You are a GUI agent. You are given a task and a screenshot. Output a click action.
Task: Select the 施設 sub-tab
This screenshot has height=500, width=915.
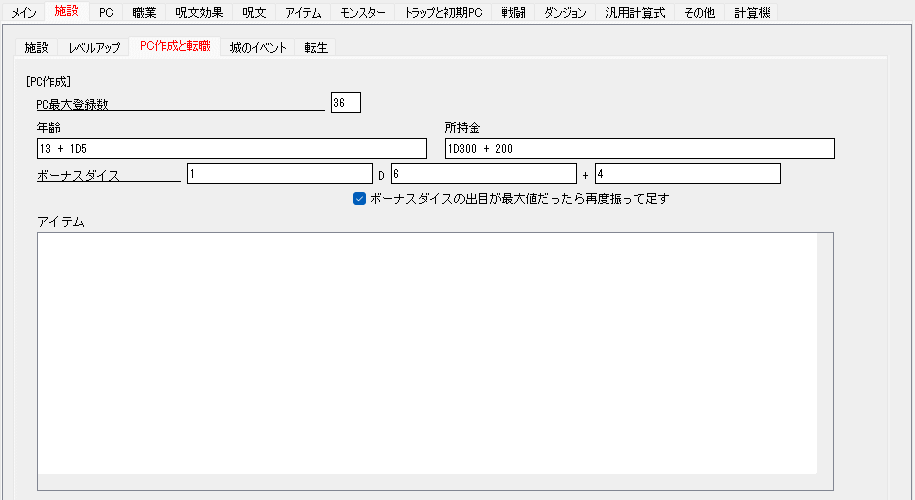click(x=36, y=48)
